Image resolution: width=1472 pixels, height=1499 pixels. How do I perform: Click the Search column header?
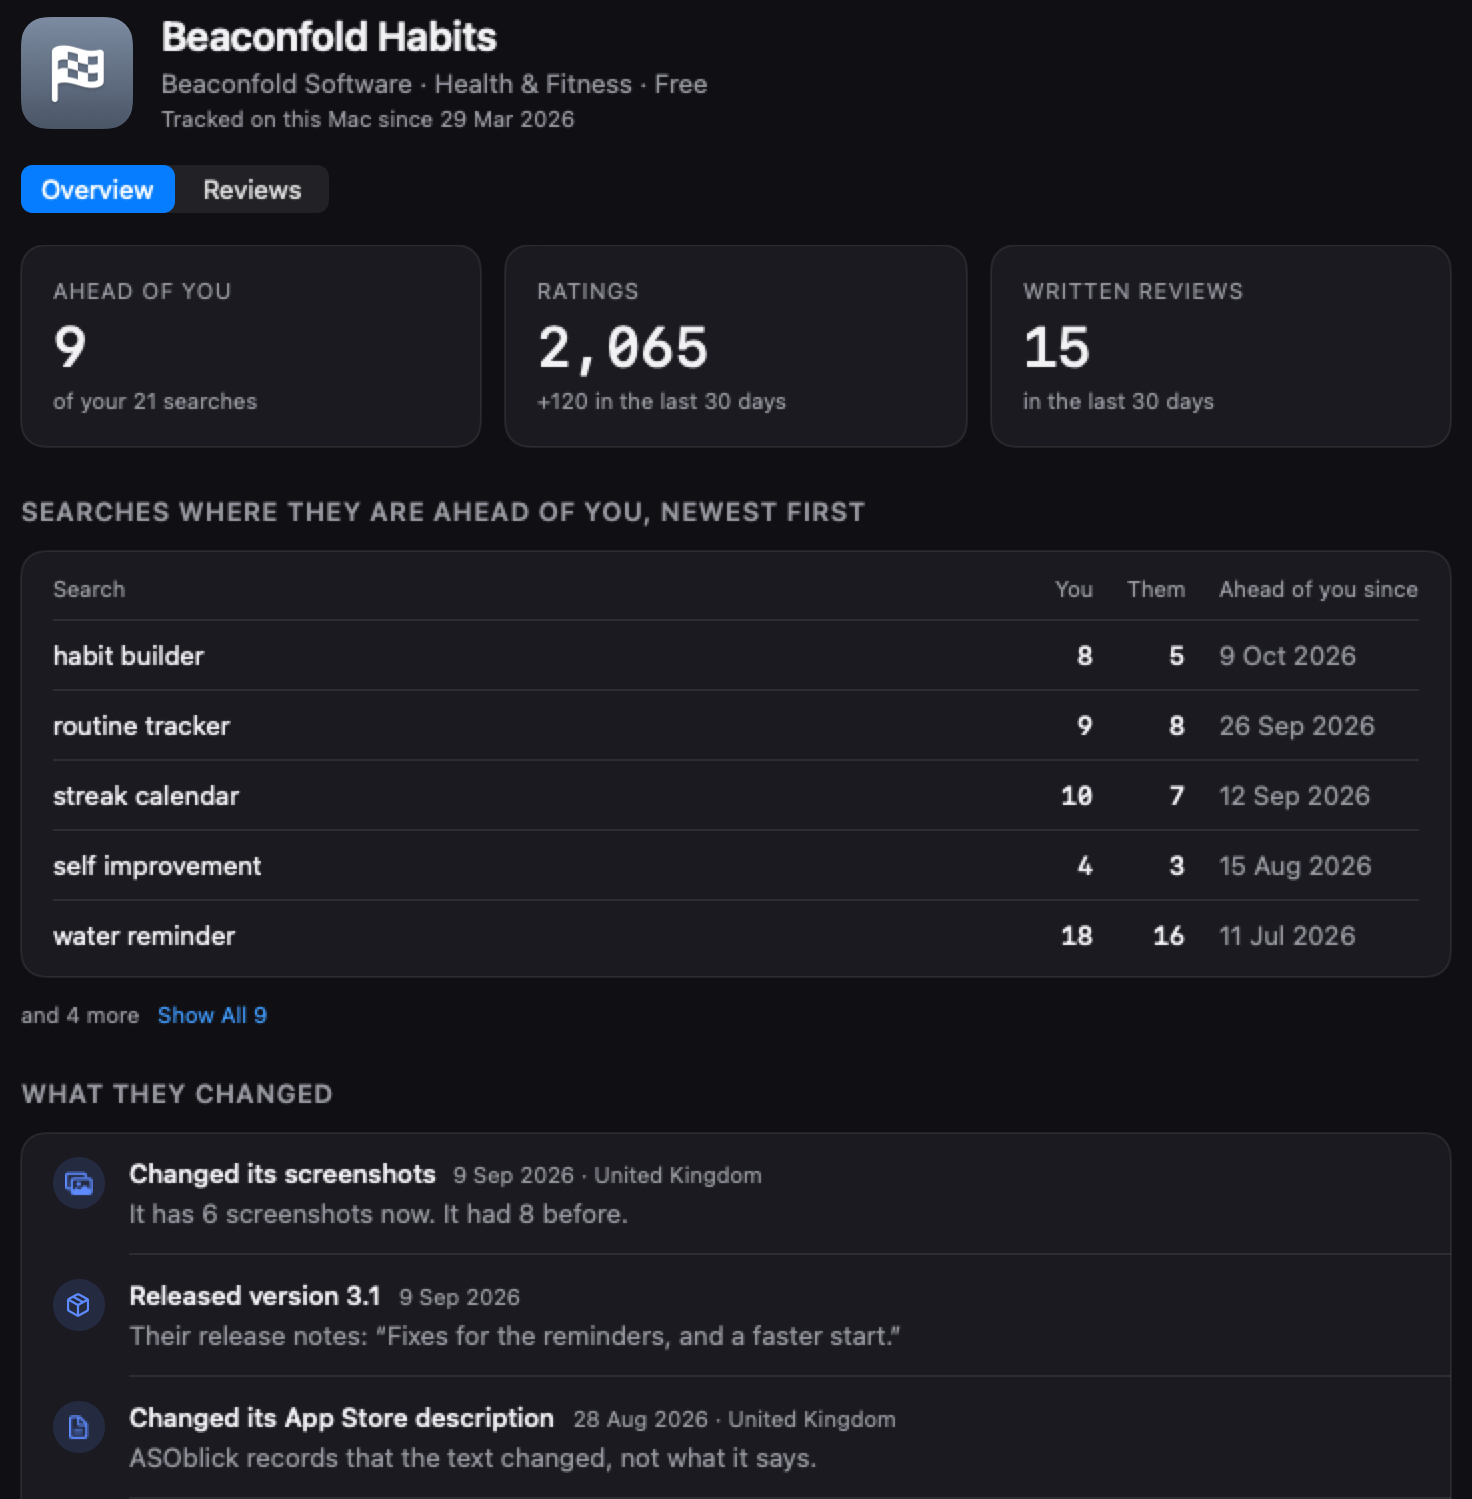89,589
